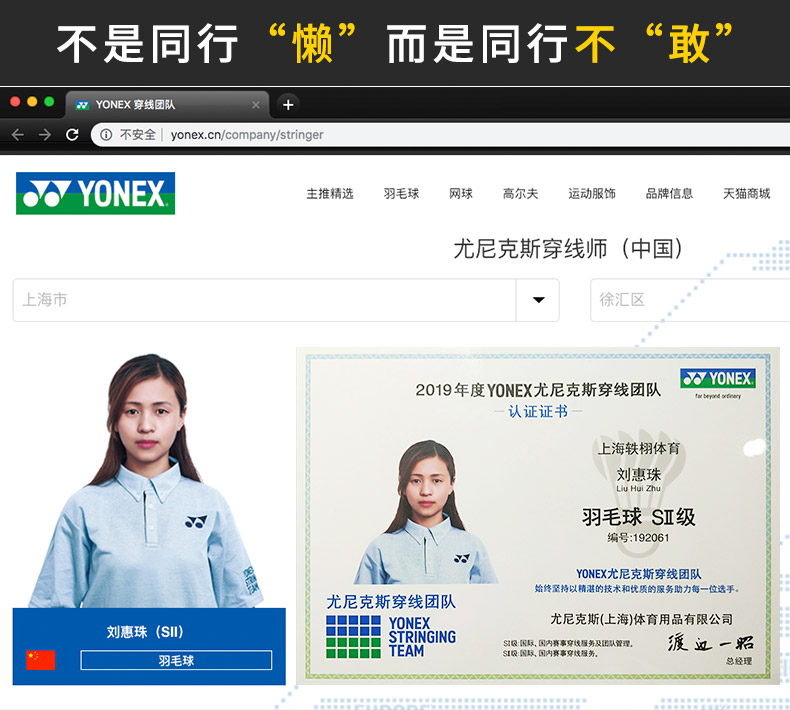
Task: Click the address bar URL yonex.cn/company/stringer
Action: (x=247, y=135)
